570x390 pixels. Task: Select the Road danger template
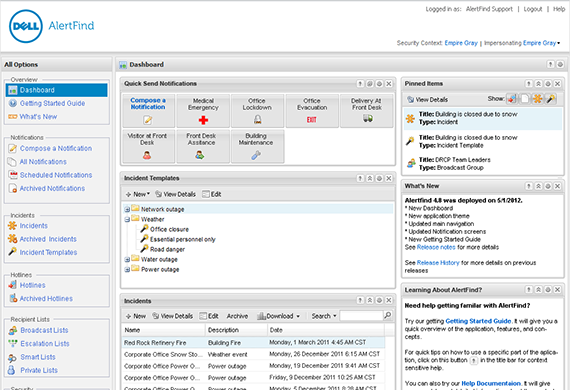point(163,249)
